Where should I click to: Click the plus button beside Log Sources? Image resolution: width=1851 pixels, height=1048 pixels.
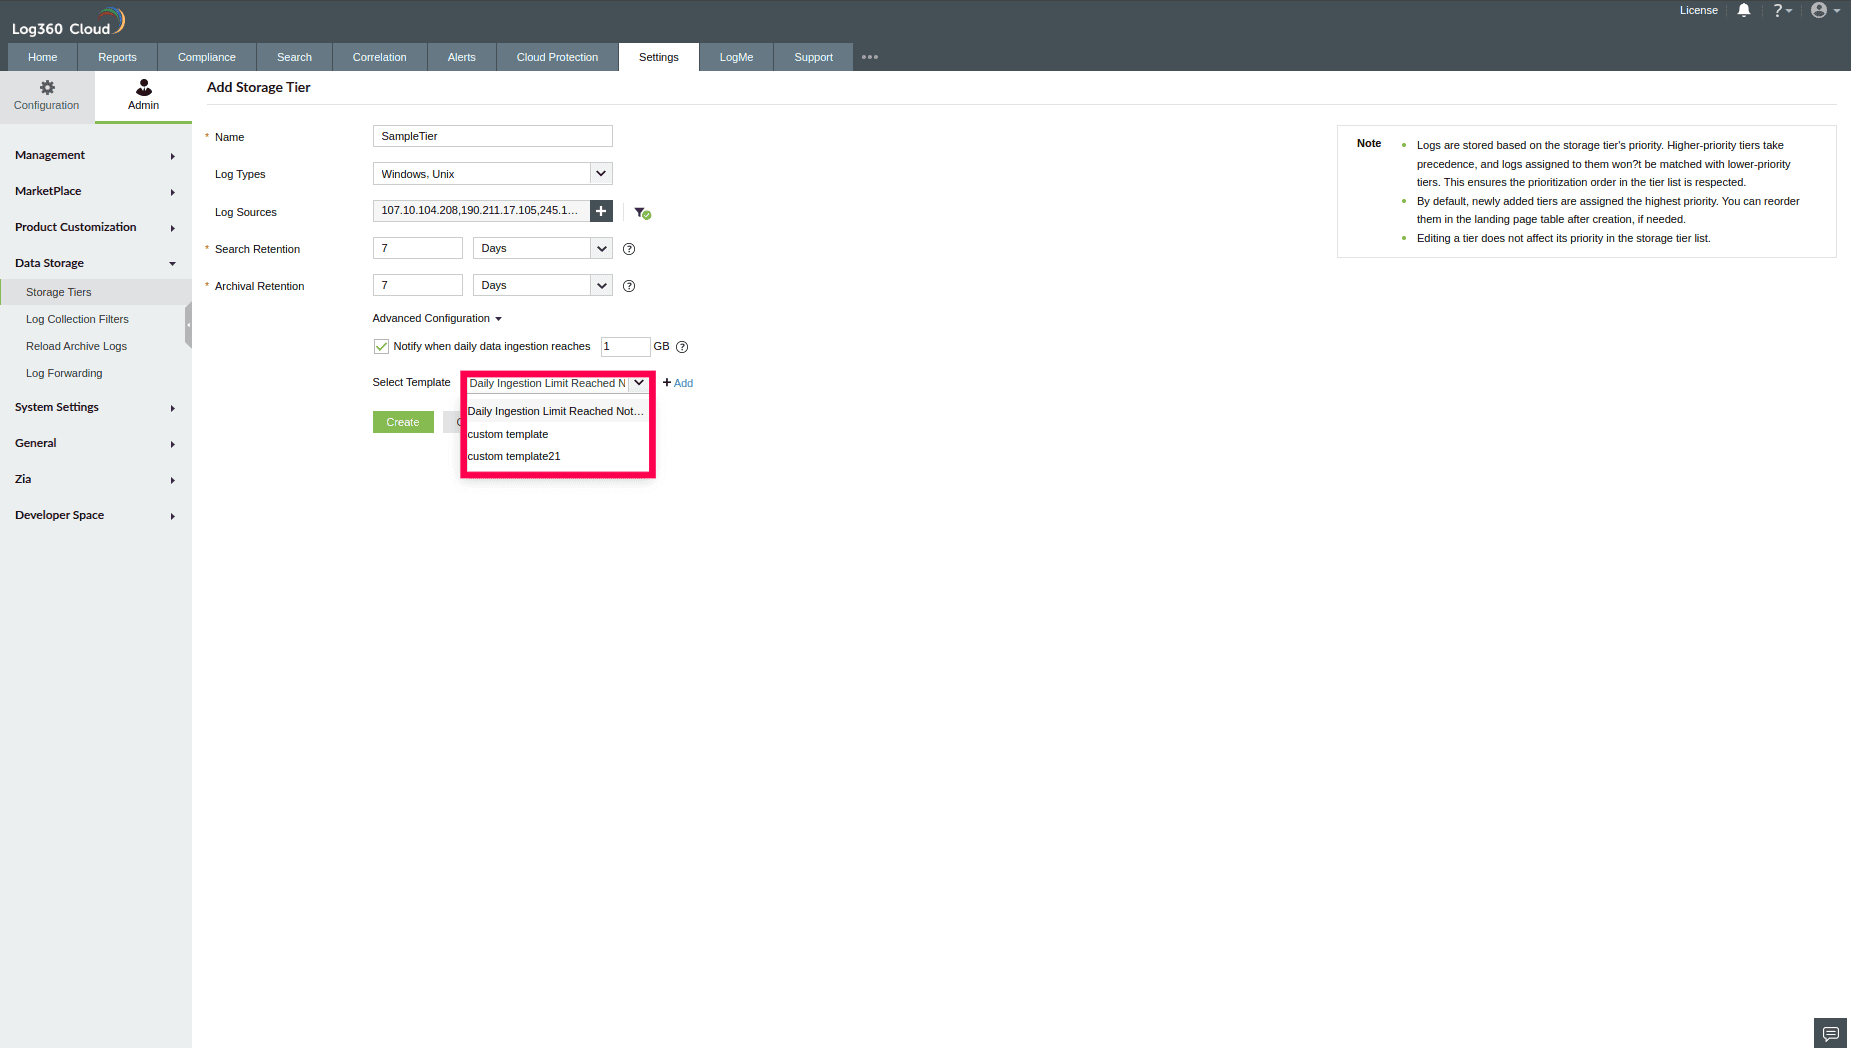coord(600,211)
